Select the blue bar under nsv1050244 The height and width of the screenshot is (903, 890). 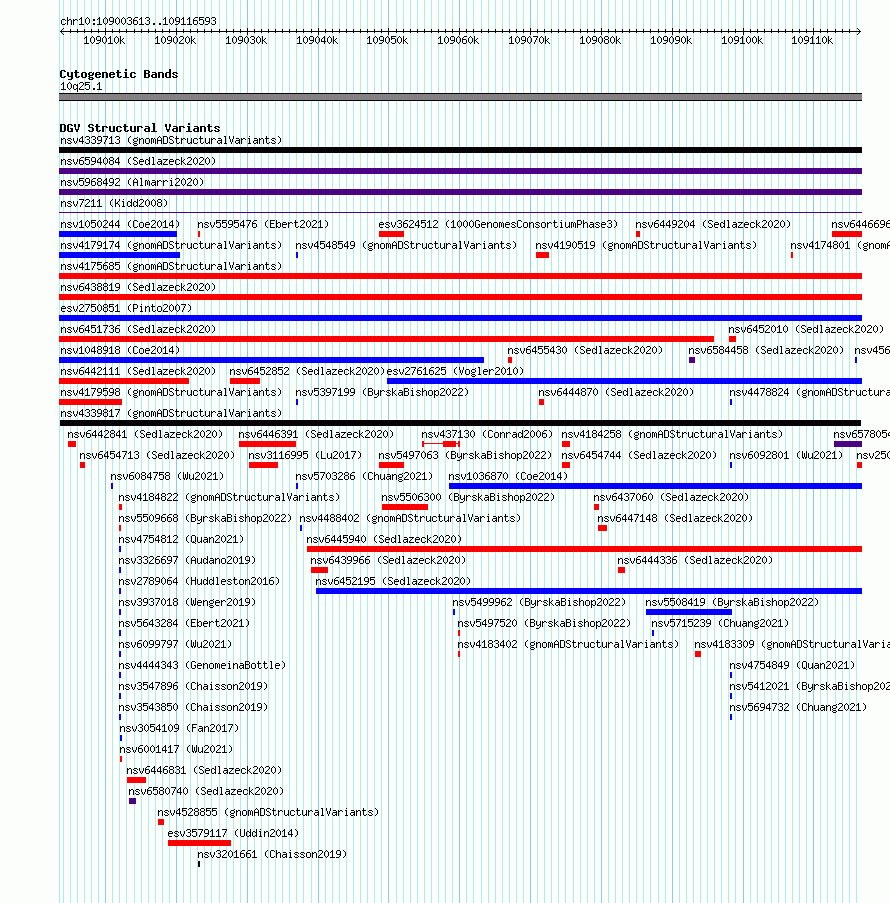click(x=118, y=234)
